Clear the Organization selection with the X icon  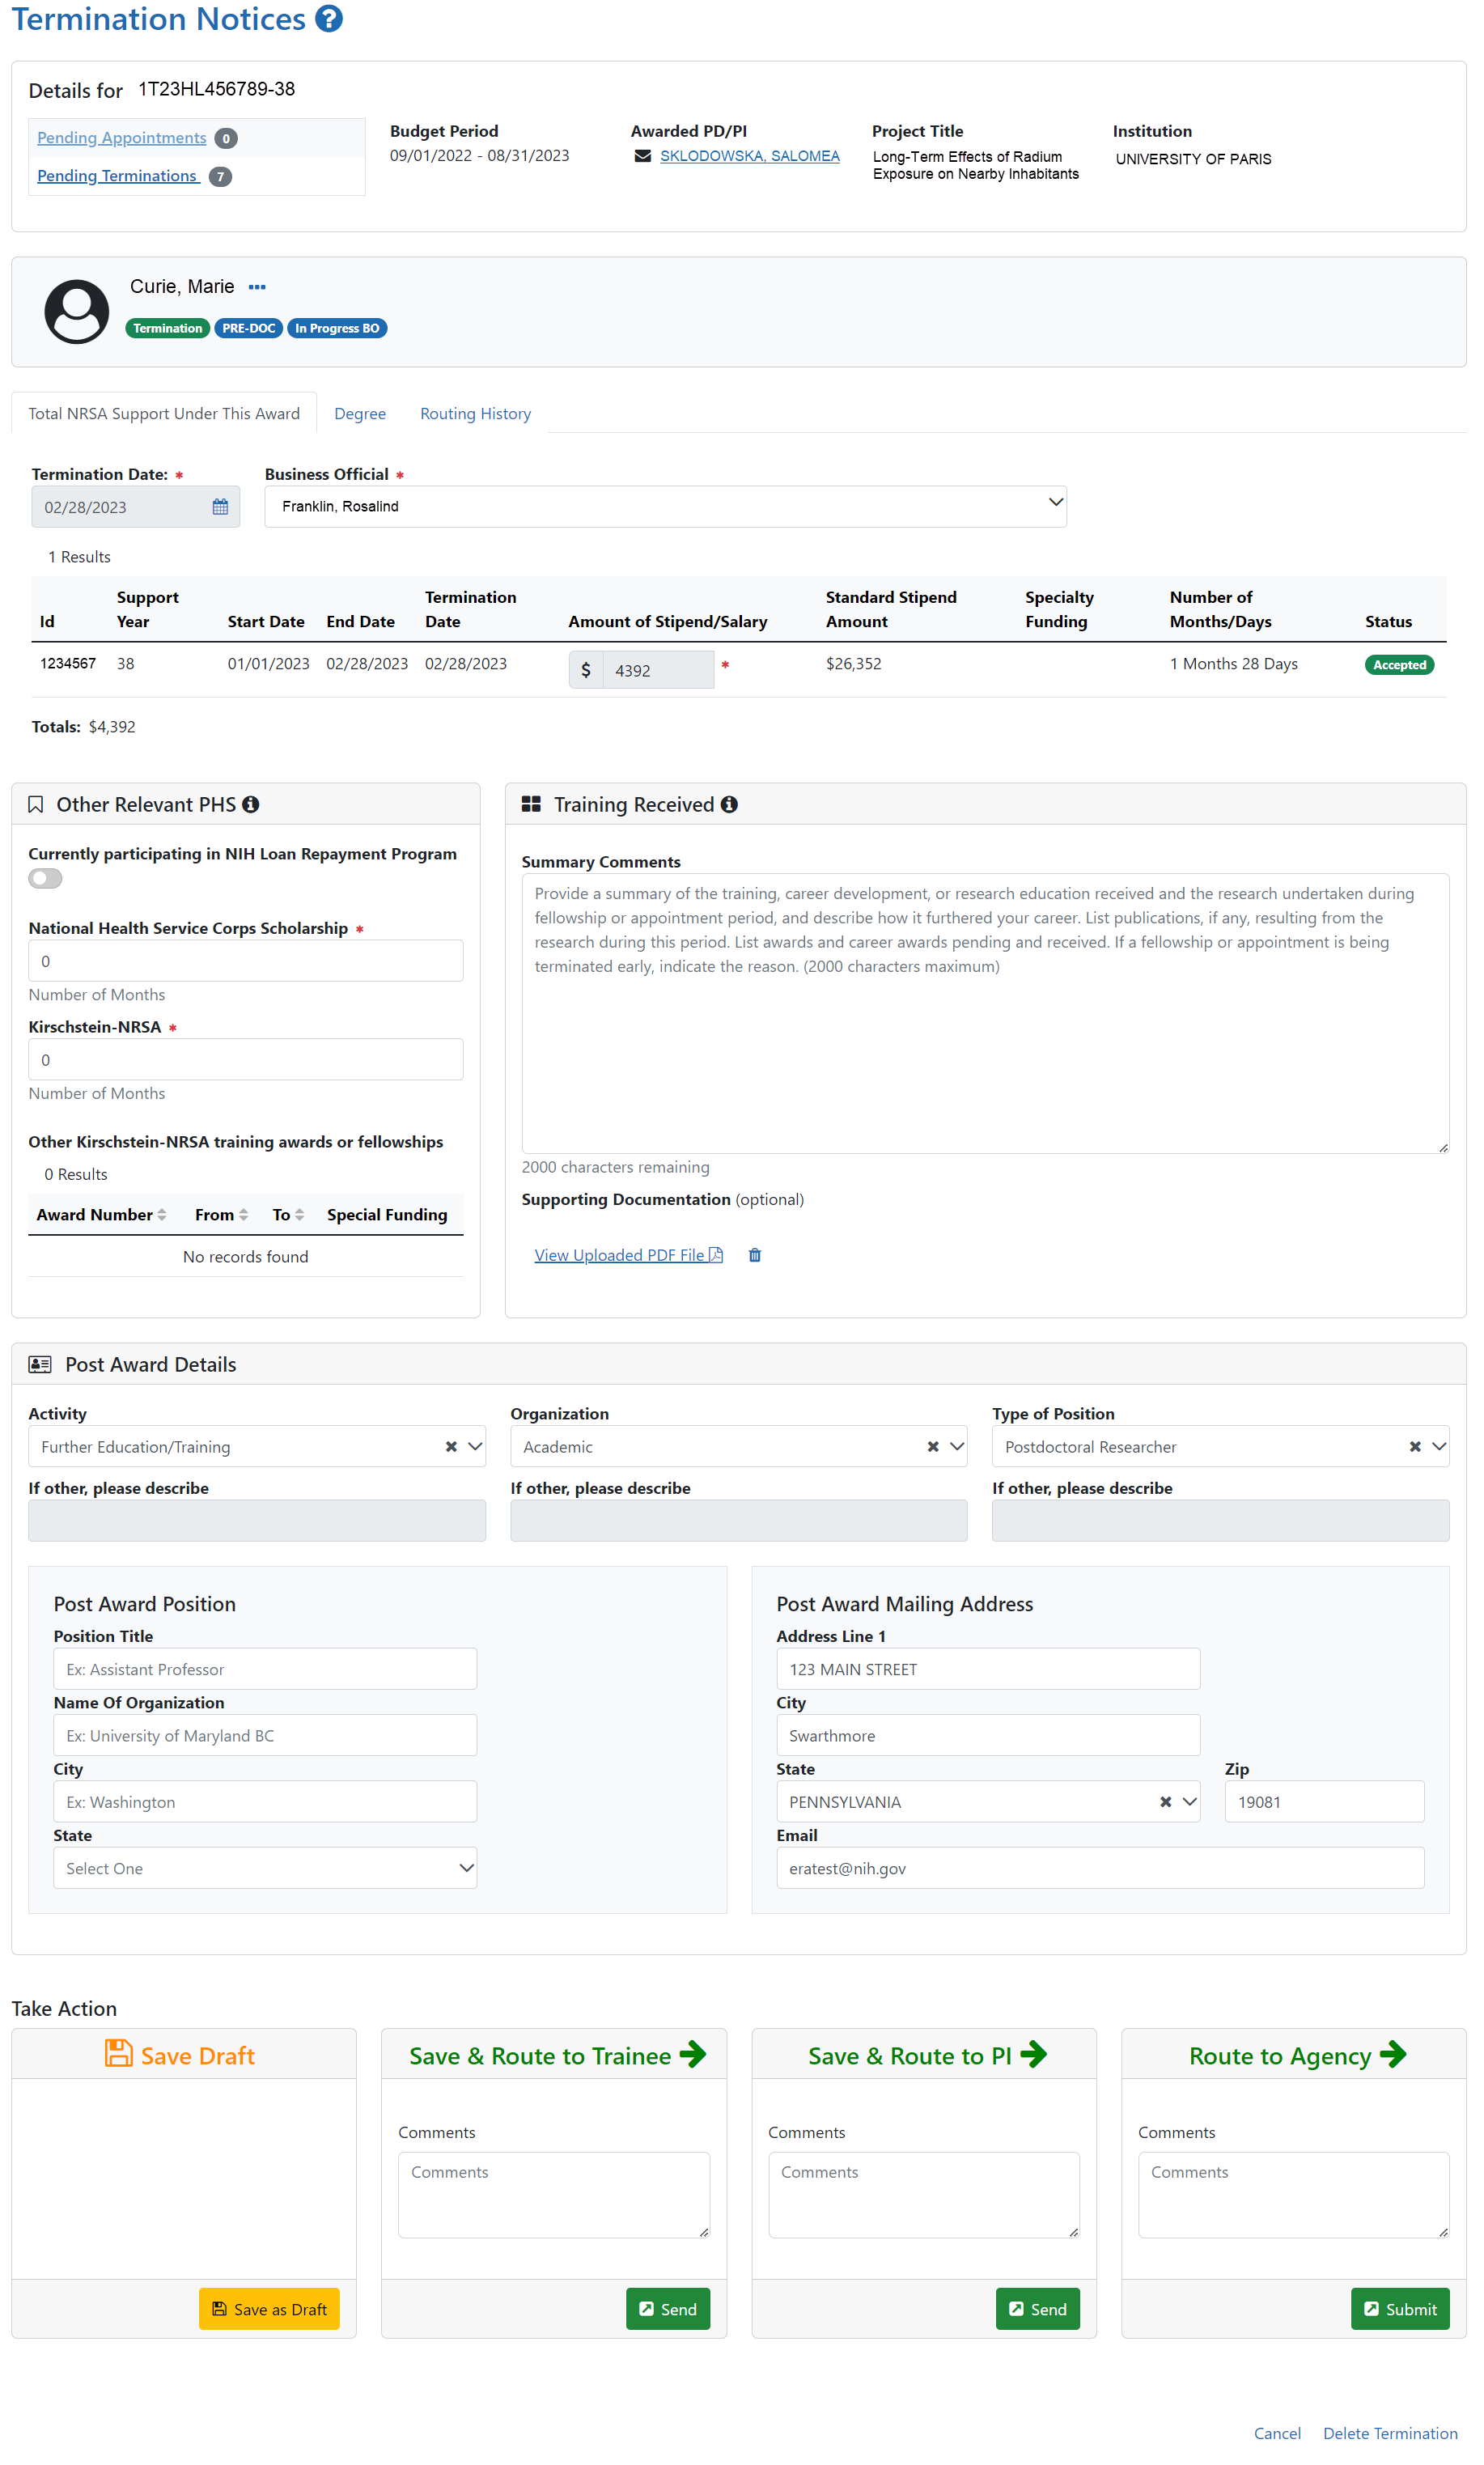[x=933, y=1446]
